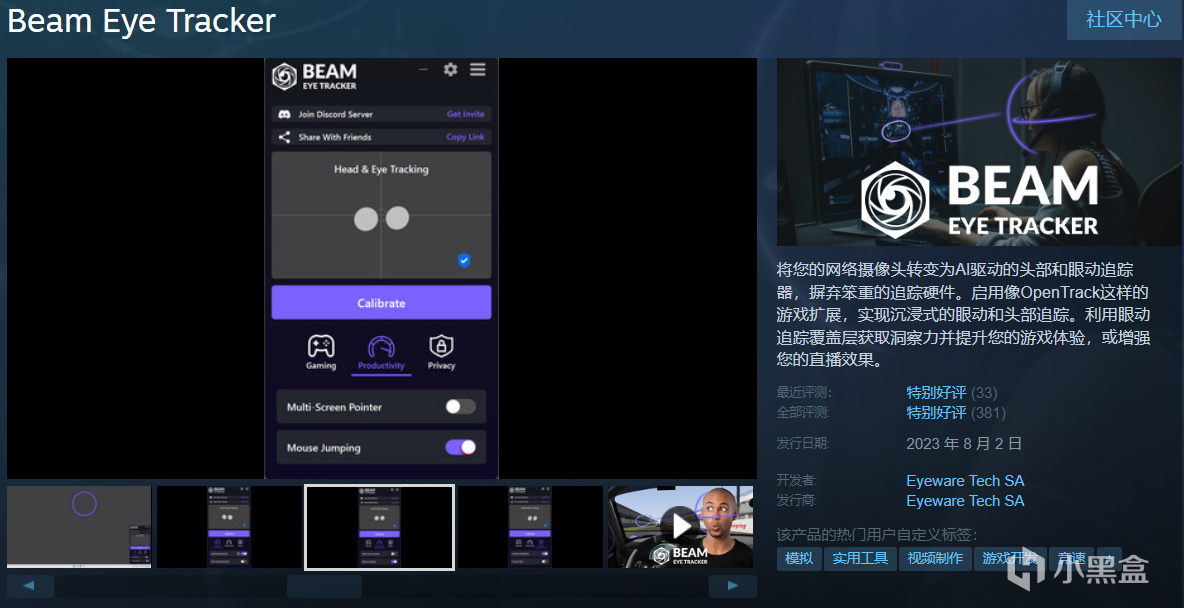Click the Copy Link link
1184x608 pixels.
[465, 137]
